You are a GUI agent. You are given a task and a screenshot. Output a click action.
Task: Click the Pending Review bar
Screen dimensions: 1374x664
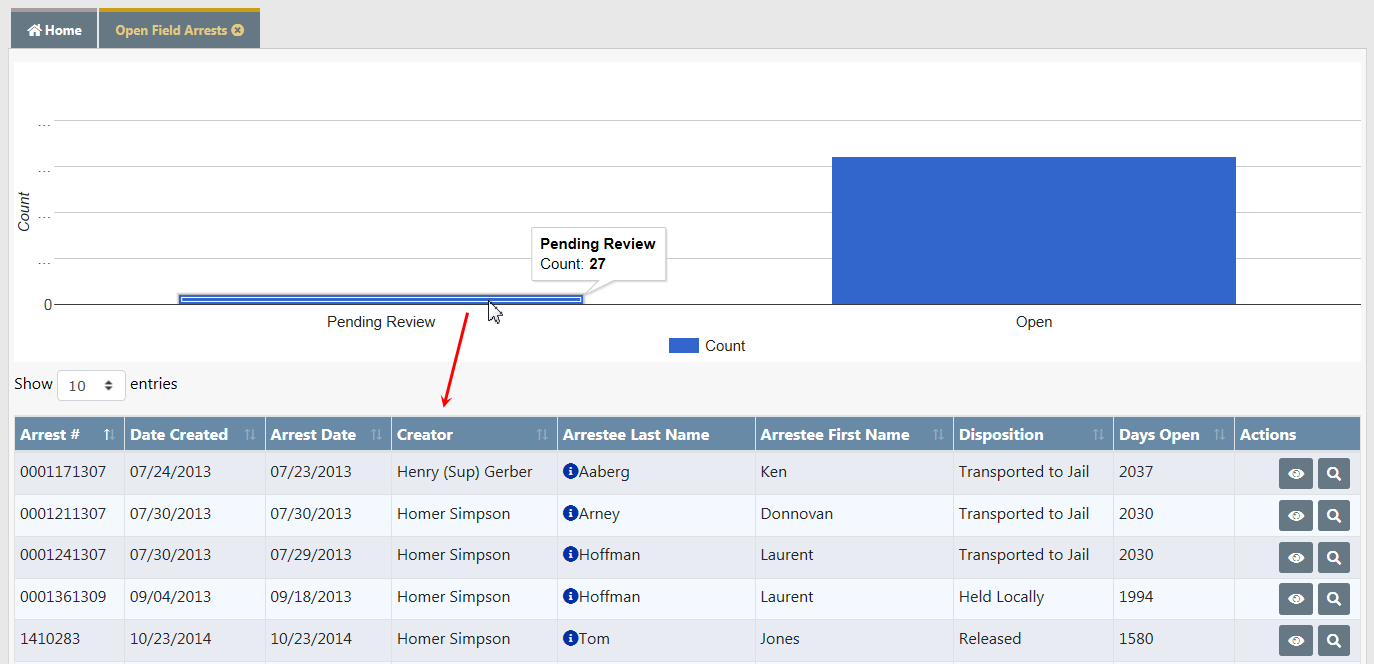[x=380, y=299]
